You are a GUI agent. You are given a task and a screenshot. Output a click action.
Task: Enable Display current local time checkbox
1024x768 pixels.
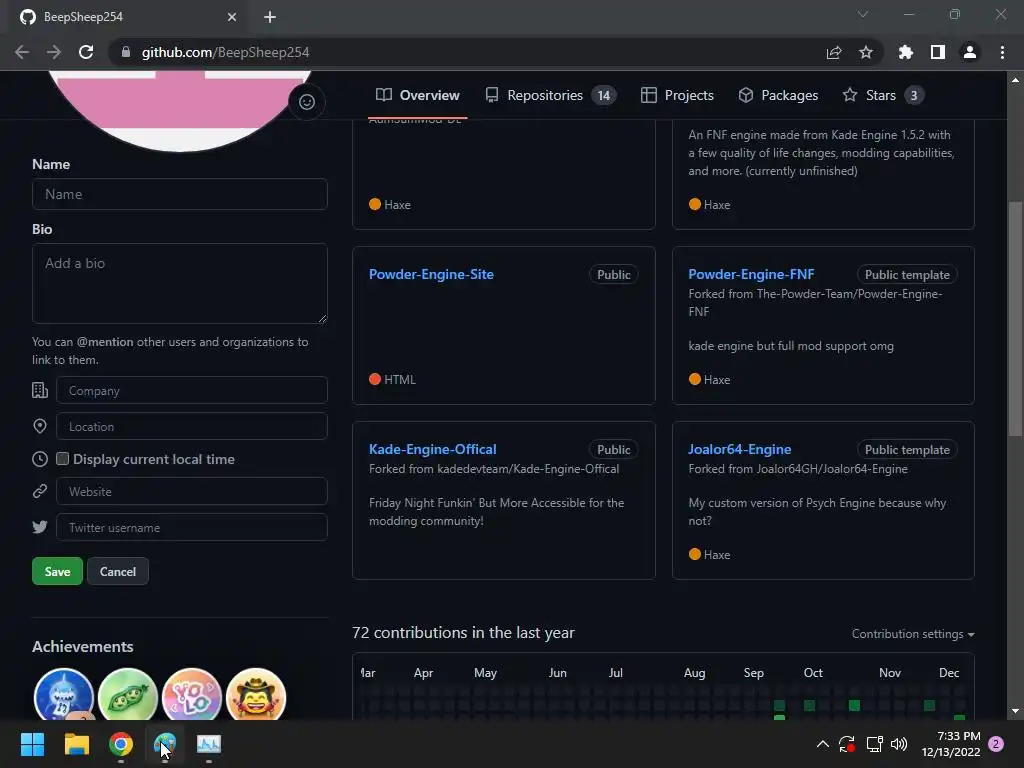click(62, 458)
